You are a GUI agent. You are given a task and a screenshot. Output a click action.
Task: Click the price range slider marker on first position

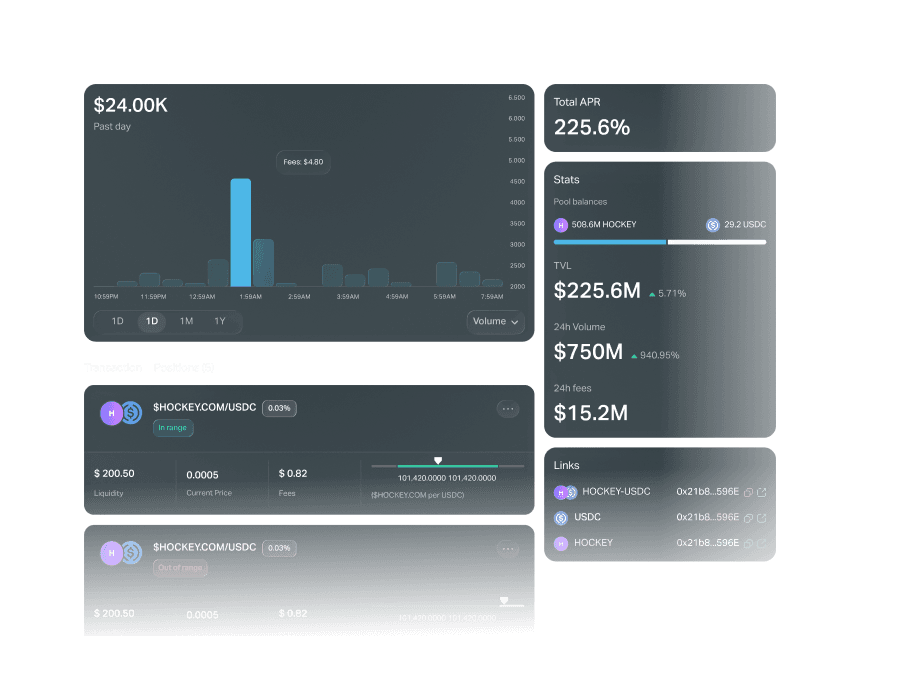pyautogui.click(x=437, y=461)
